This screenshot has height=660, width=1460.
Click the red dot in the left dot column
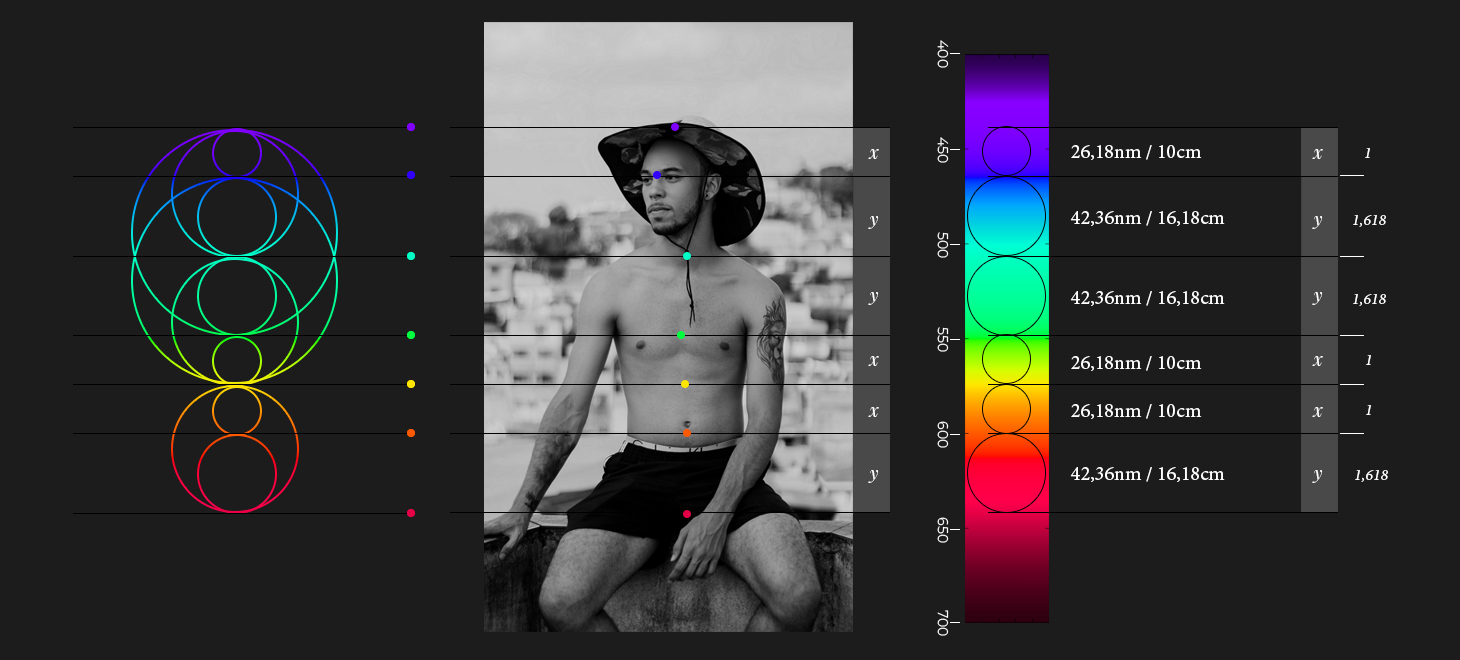pyautogui.click(x=411, y=513)
